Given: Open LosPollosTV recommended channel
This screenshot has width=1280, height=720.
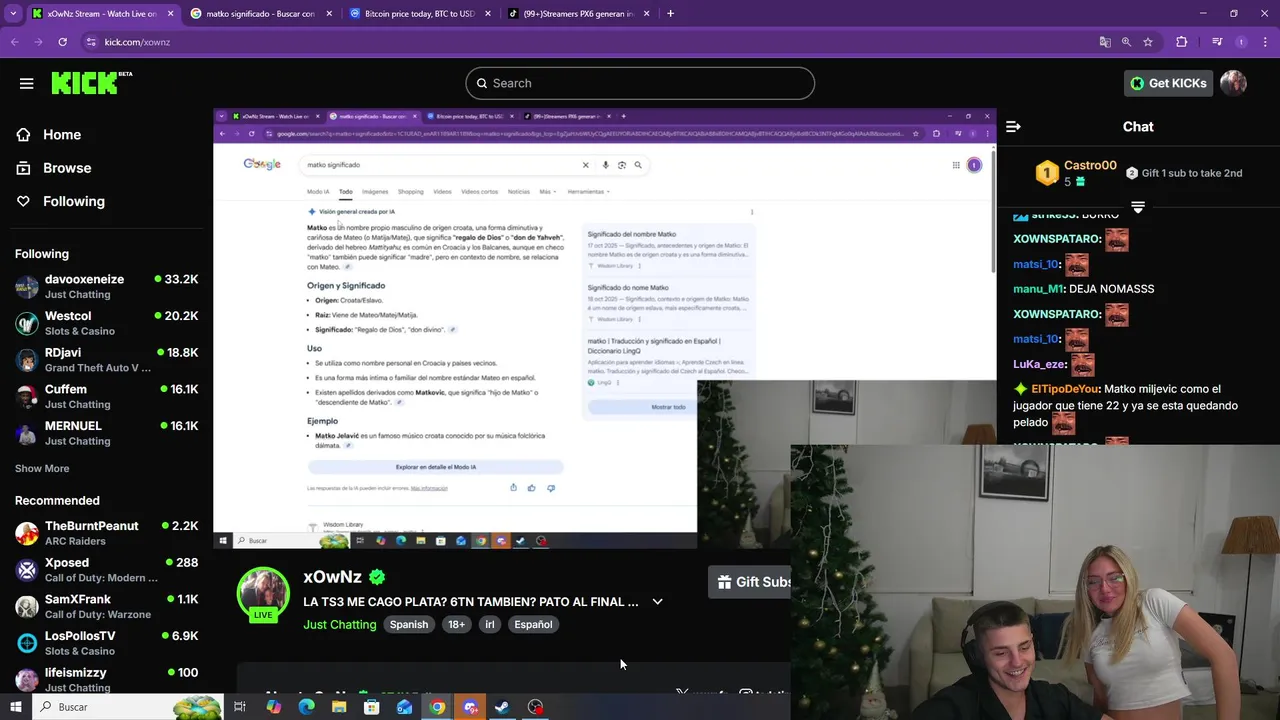Looking at the screenshot, I should [106, 643].
